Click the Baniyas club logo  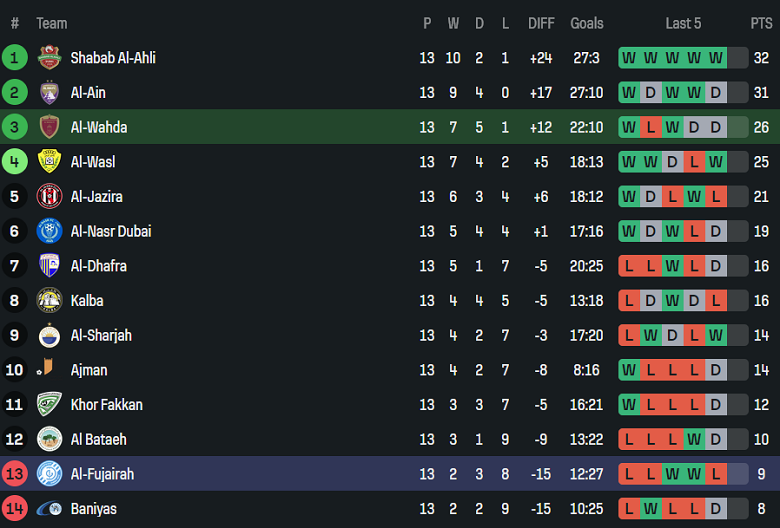click(49, 509)
